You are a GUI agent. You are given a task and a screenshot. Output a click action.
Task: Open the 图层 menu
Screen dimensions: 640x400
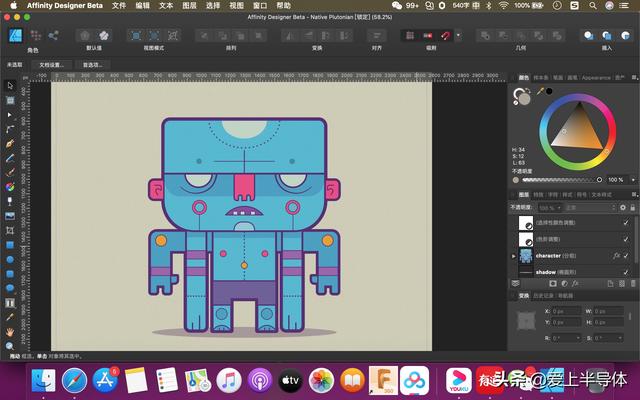pyautogui.click(x=189, y=5)
